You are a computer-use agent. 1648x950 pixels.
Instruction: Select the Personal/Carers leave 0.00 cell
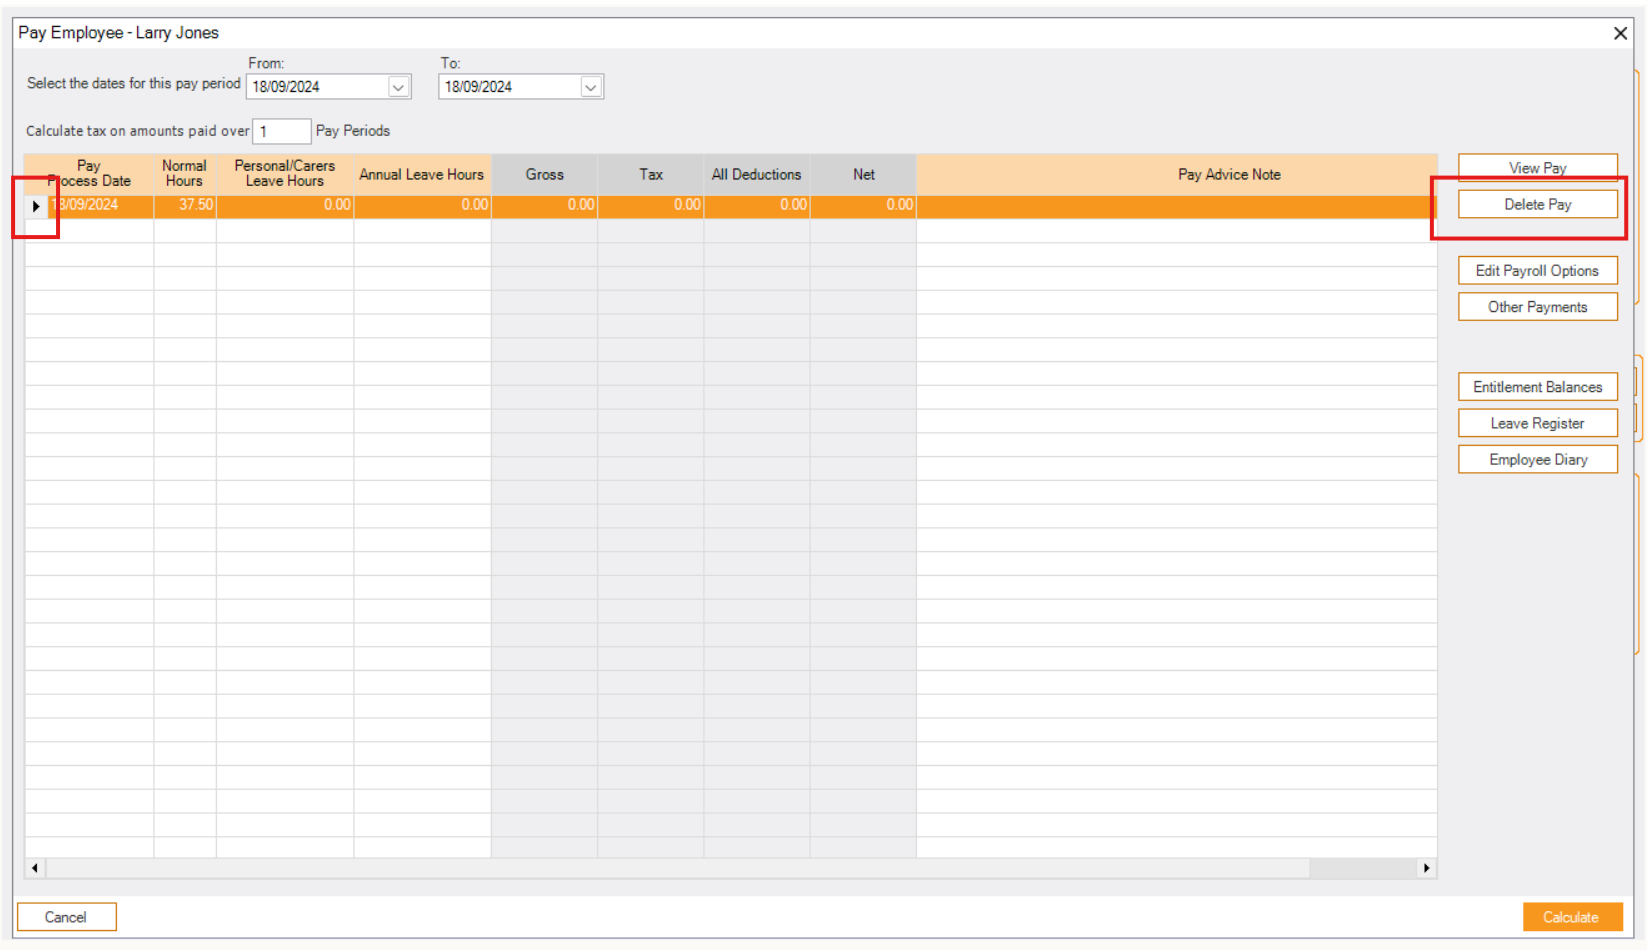click(285, 205)
